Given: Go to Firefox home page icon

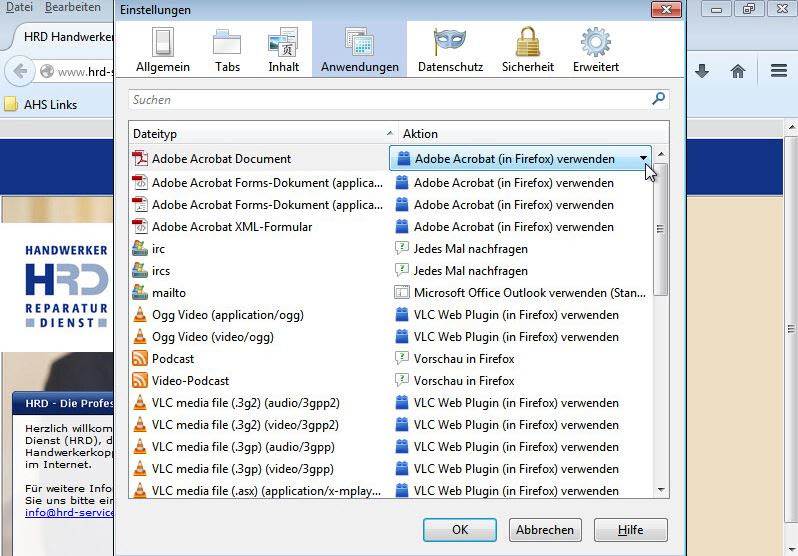Looking at the screenshot, I should click(x=738, y=71).
